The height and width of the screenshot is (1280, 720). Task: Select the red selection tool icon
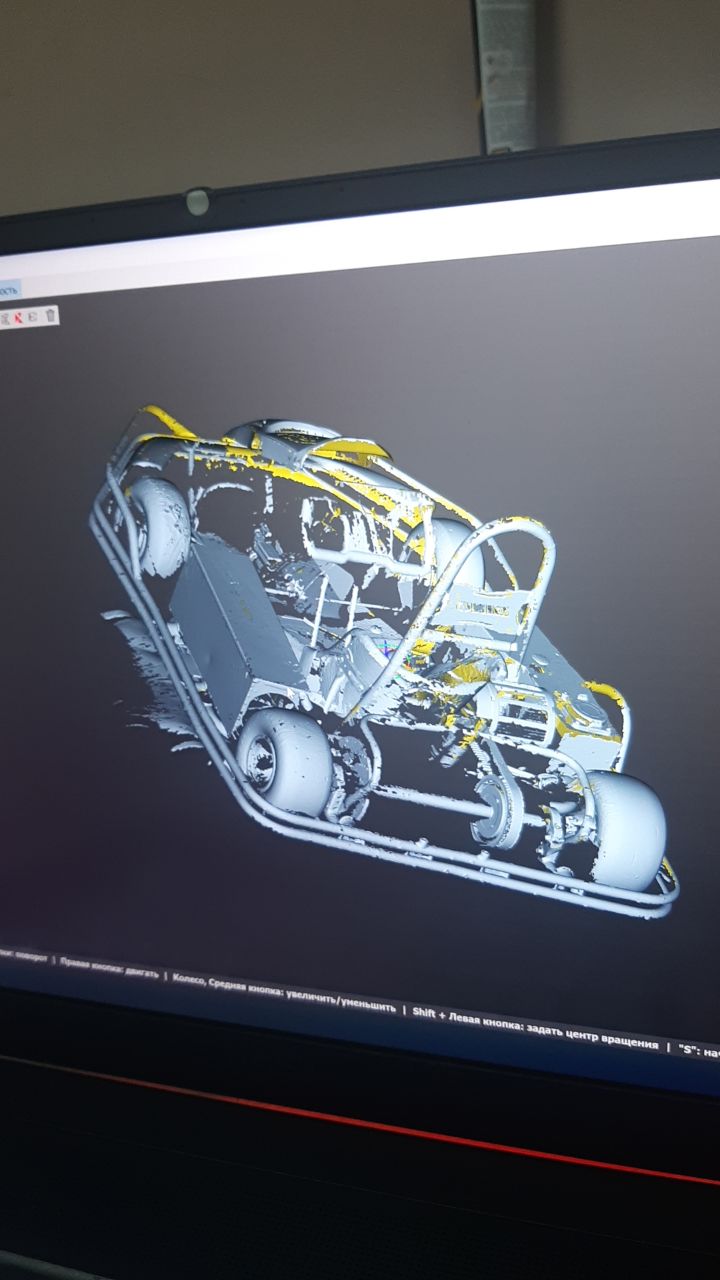point(19,317)
